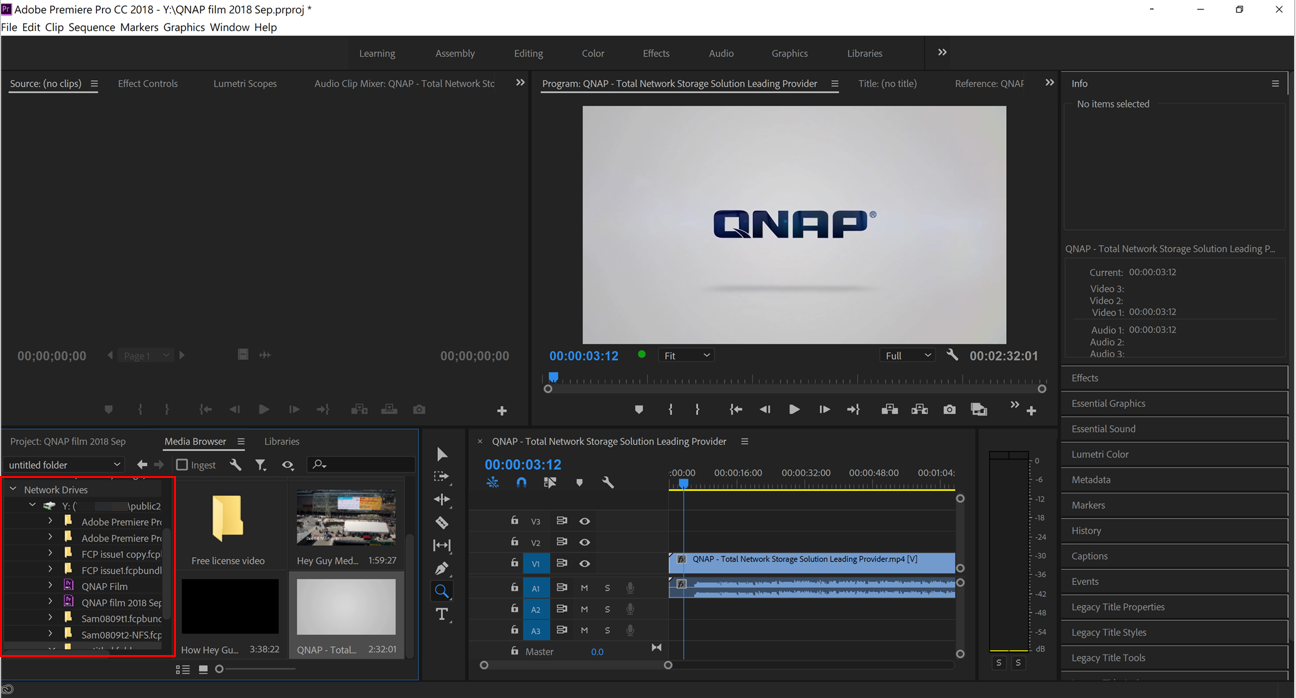Open the untitled folder dropdown
1296x698 pixels.
[63, 465]
